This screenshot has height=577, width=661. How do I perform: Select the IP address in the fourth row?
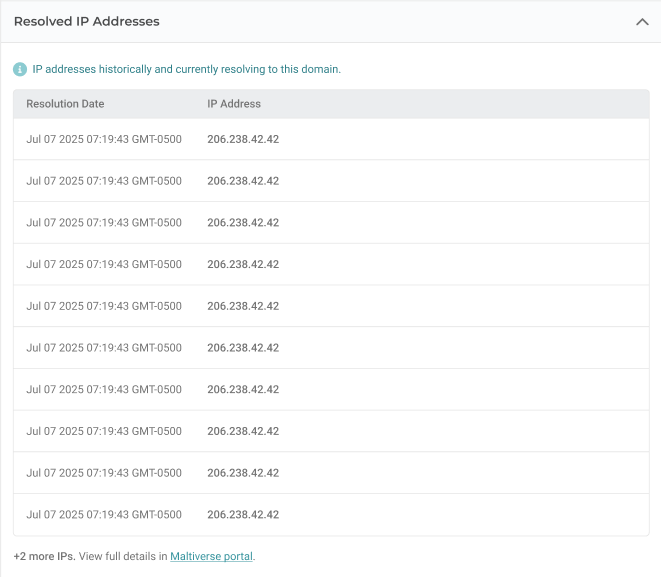point(243,264)
